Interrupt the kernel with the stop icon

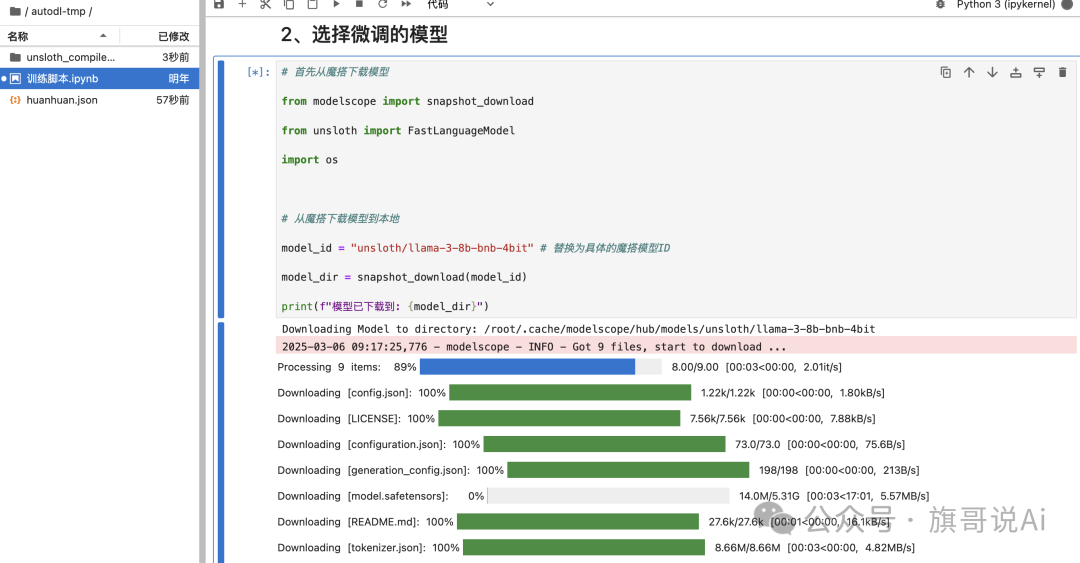point(359,4)
